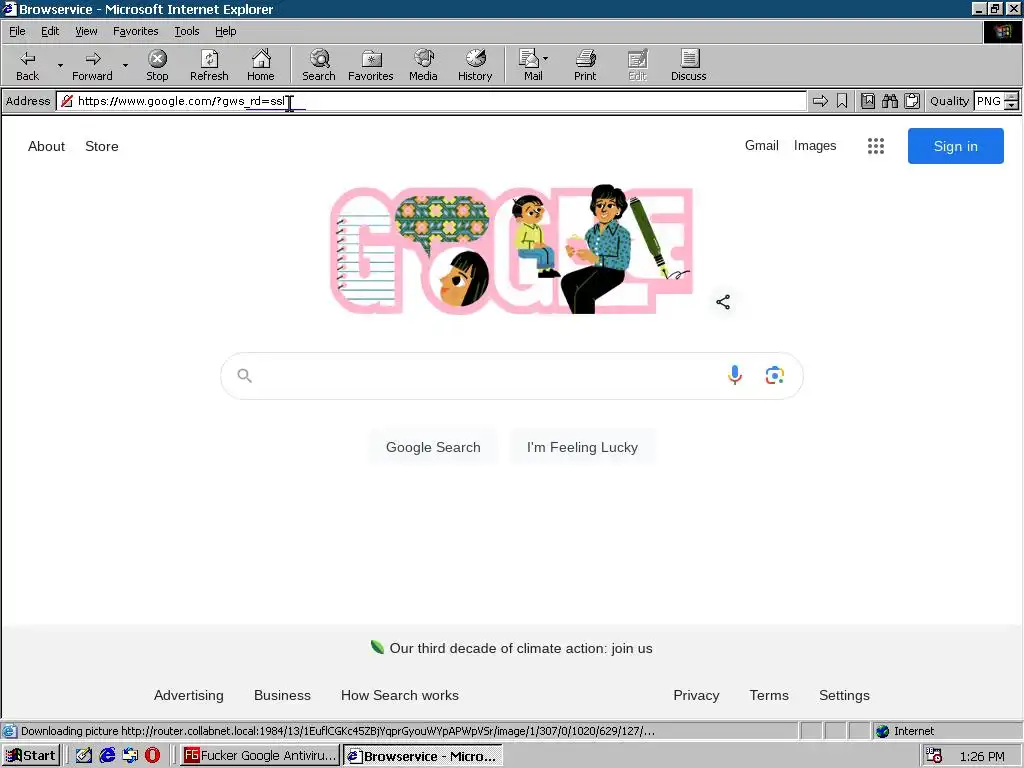Show browsing History from the toolbar
The image size is (1024, 768).
[475, 65]
